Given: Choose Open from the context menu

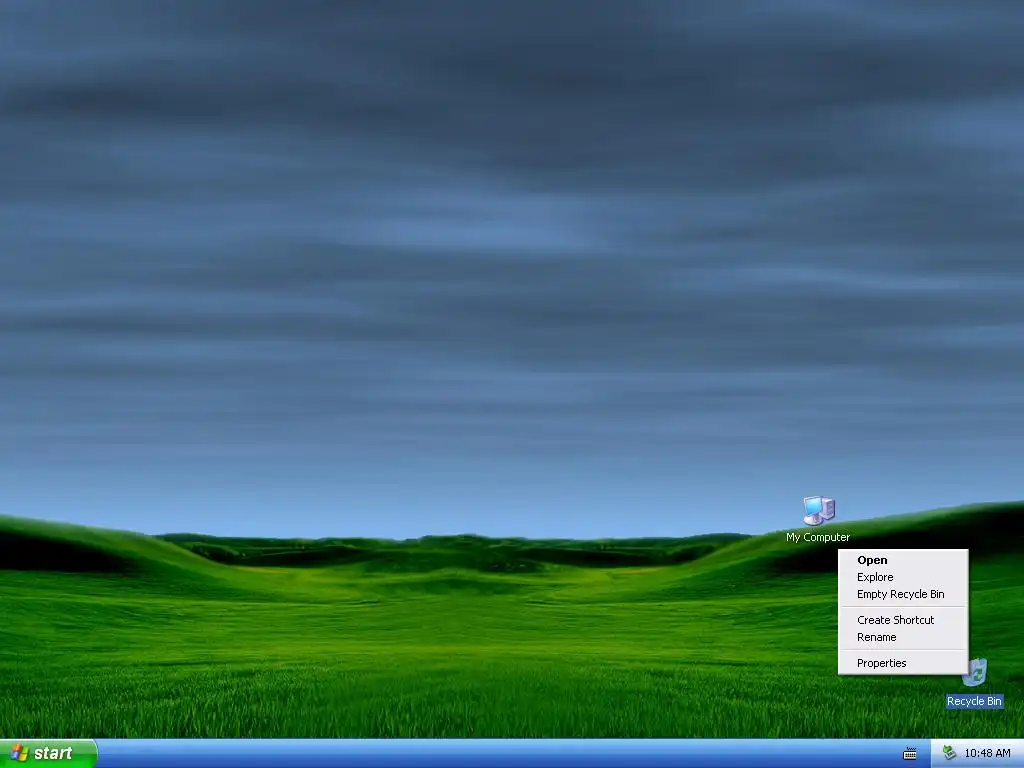Looking at the screenshot, I should click(x=903, y=560).
